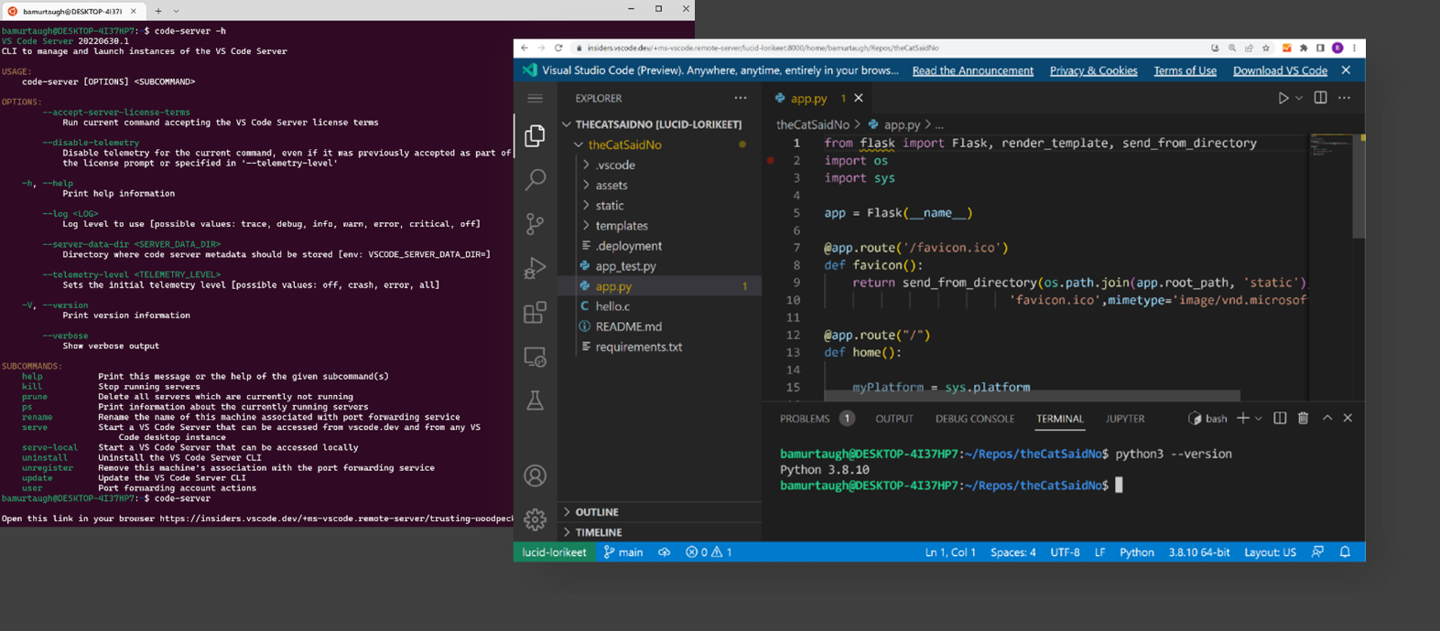Open the Manage gear settings
The width and height of the screenshot is (1440, 631).
click(x=535, y=519)
